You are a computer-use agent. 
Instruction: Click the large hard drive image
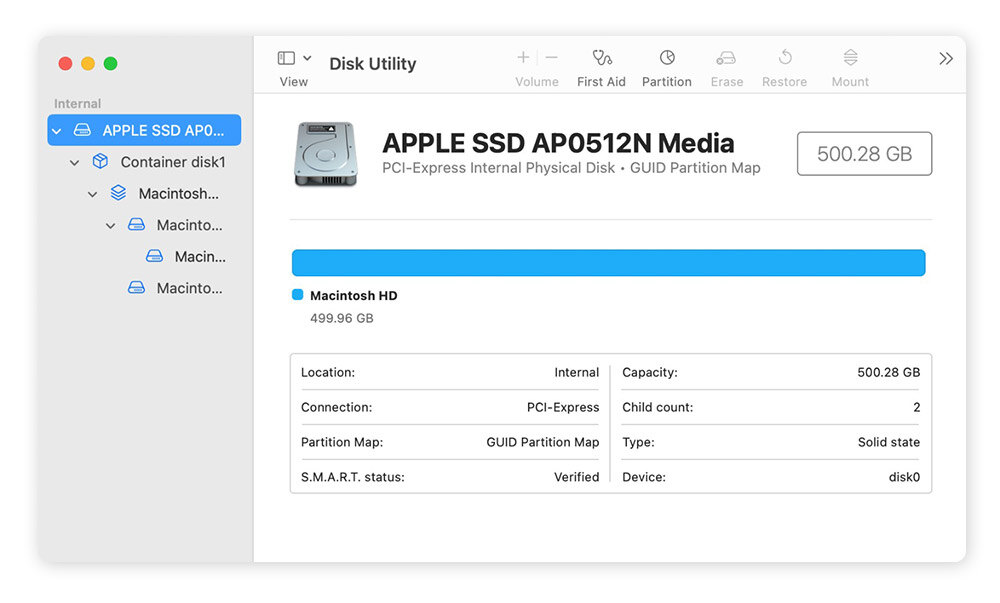(325, 154)
